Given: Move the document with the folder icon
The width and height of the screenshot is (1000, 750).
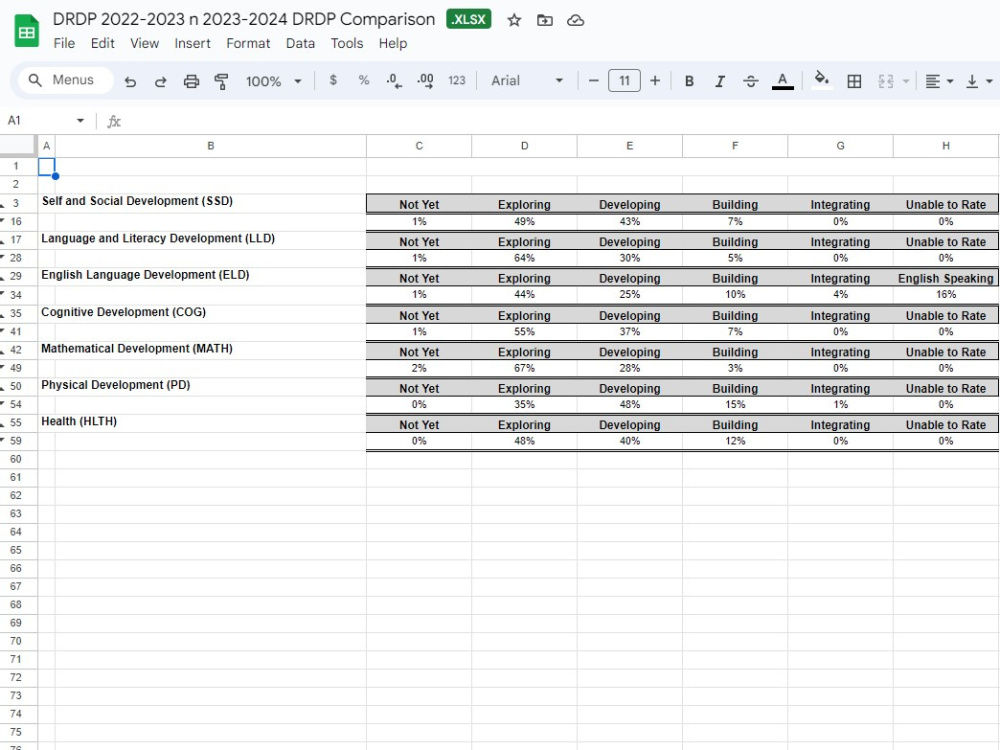Looking at the screenshot, I should tap(545, 20).
